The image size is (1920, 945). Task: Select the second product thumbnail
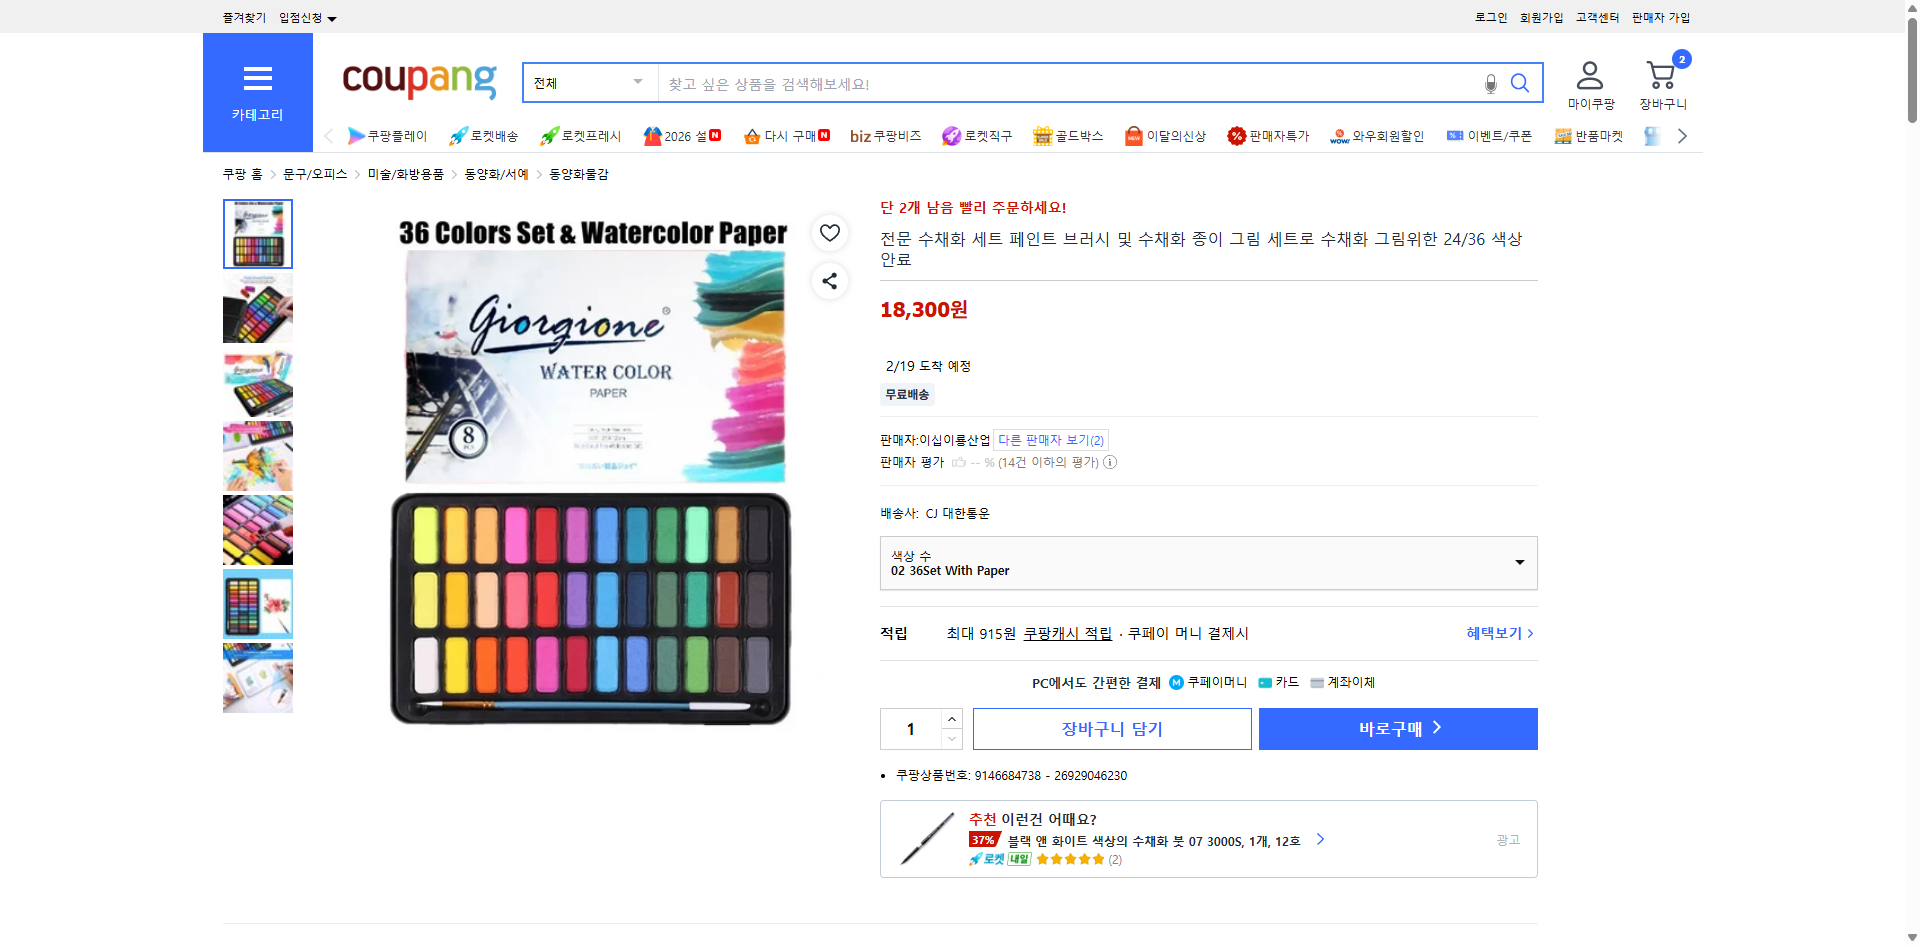pos(257,308)
